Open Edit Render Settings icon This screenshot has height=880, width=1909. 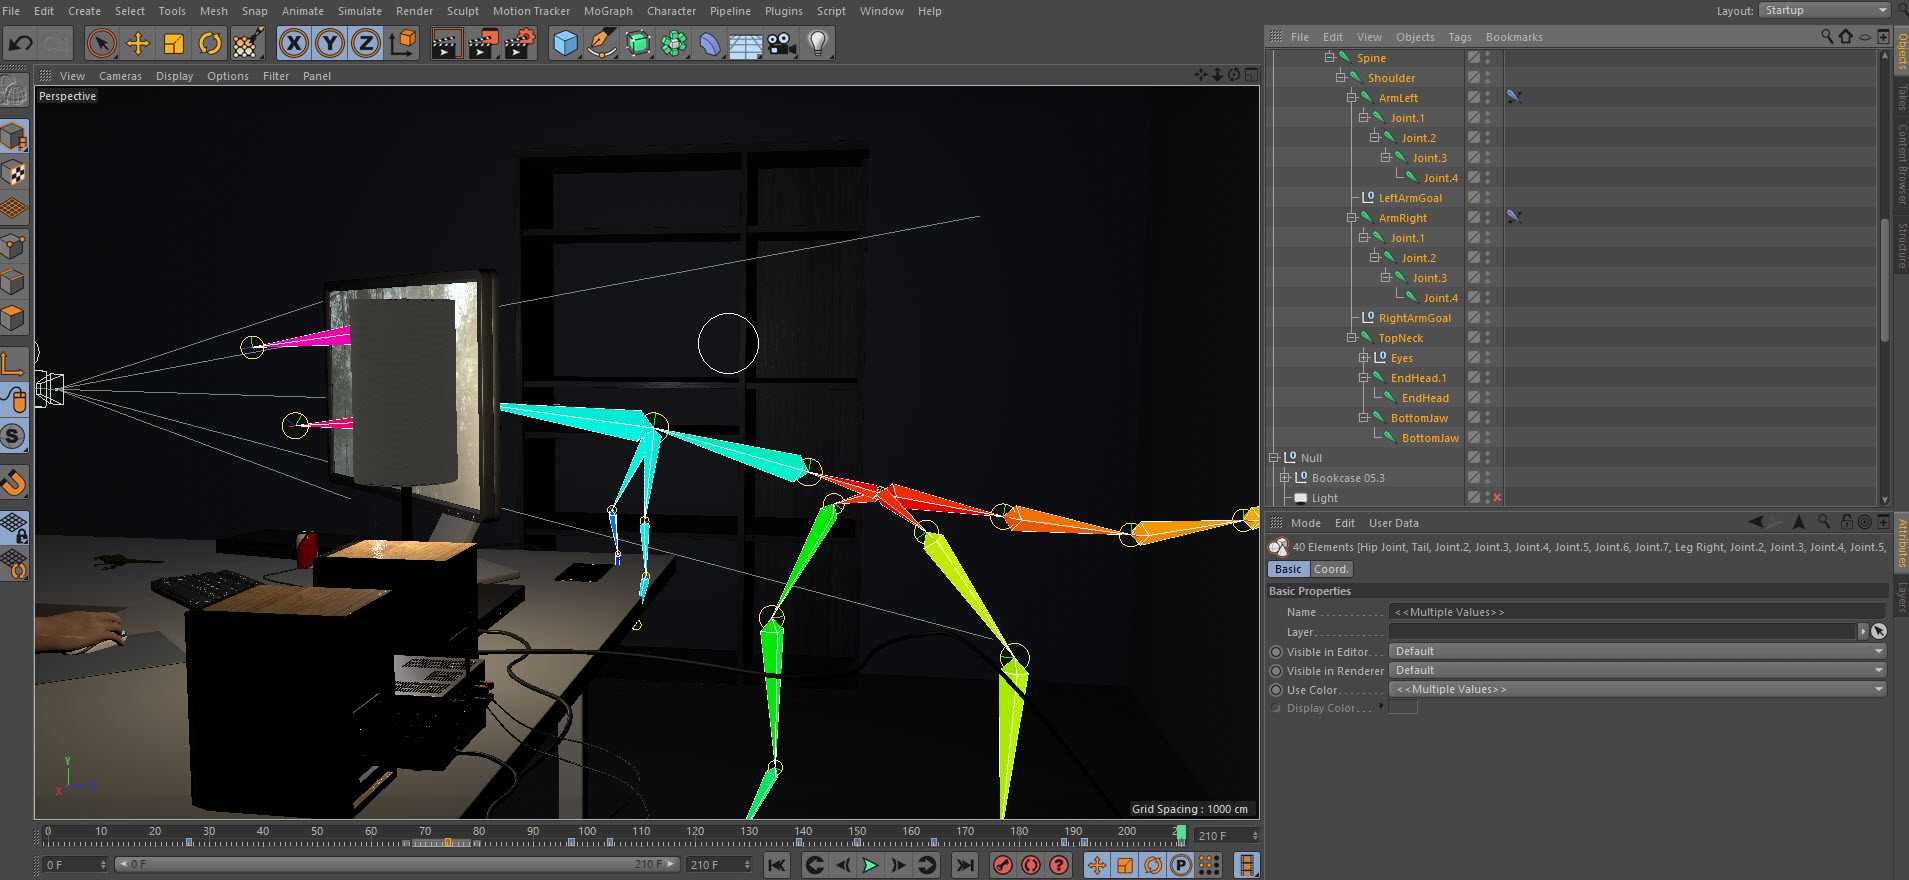tap(519, 43)
